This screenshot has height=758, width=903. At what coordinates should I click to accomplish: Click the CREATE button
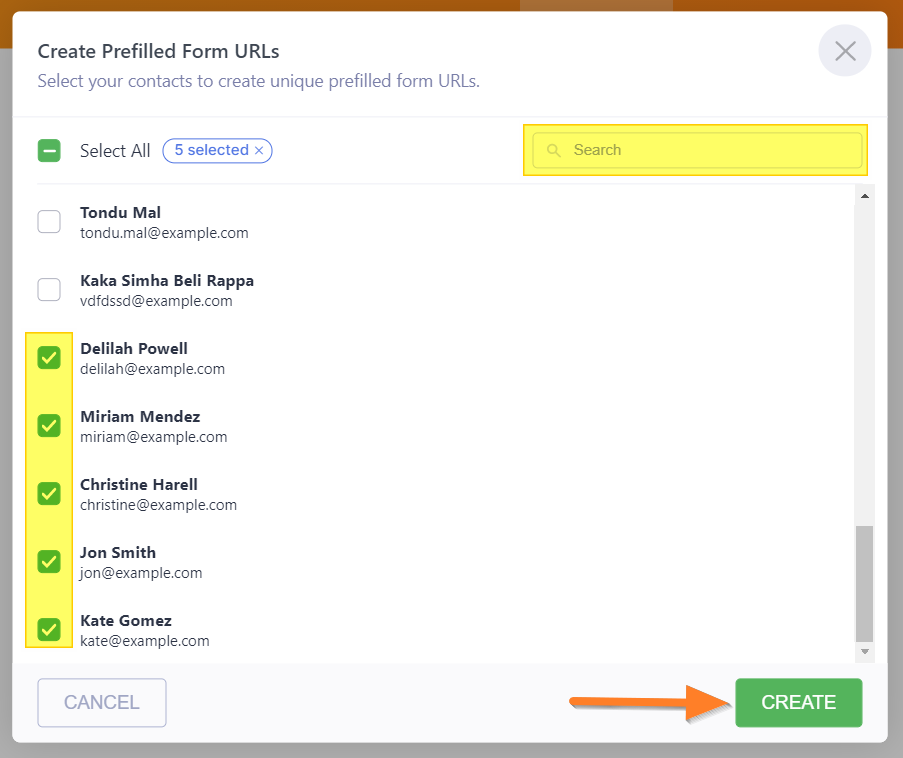[x=798, y=703]
